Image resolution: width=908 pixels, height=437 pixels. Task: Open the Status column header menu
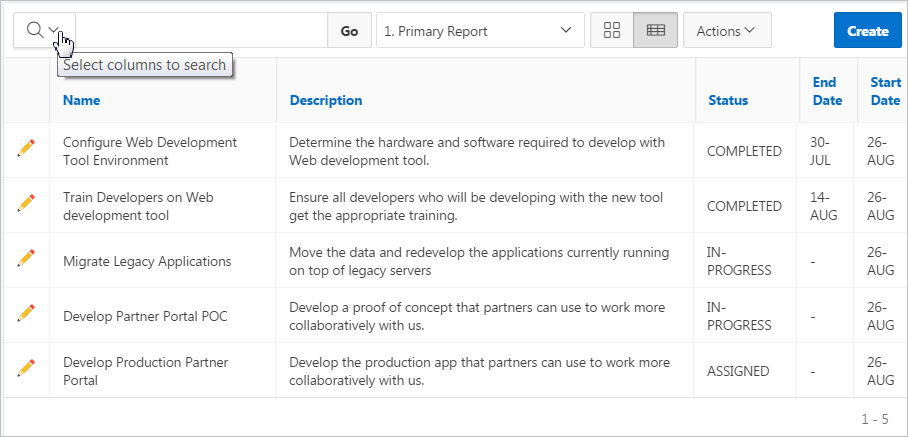728,100
